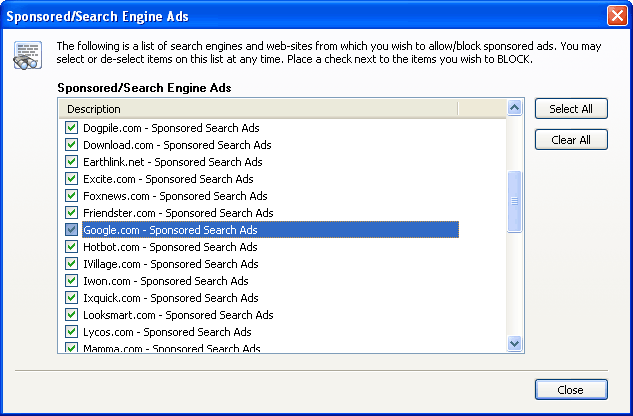Sort list by Description column header
This screenshot has width=633, height=416.
258,109
